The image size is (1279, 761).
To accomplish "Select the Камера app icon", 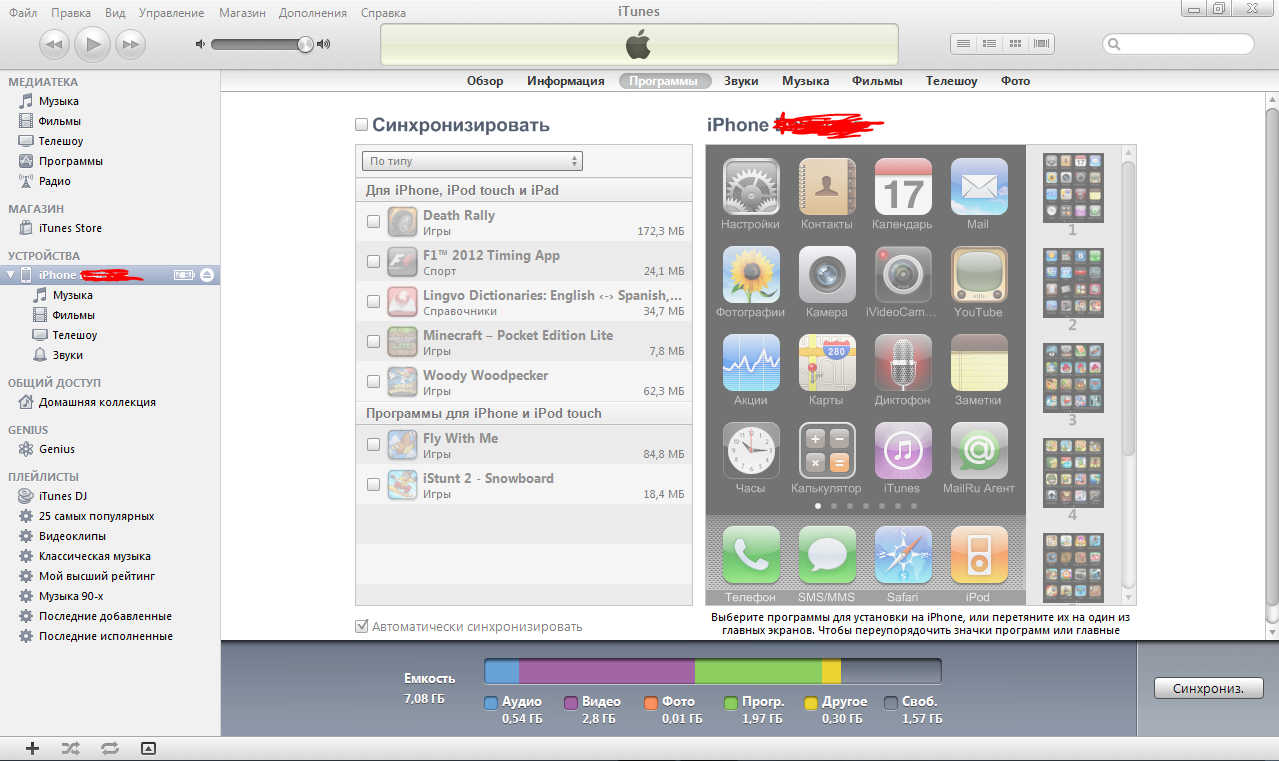I will pos(827,275).
